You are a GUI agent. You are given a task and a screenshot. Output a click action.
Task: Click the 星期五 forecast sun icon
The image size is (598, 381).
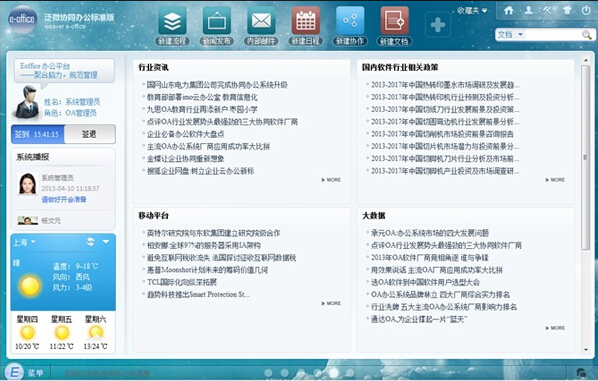click(x=62, y=333)
